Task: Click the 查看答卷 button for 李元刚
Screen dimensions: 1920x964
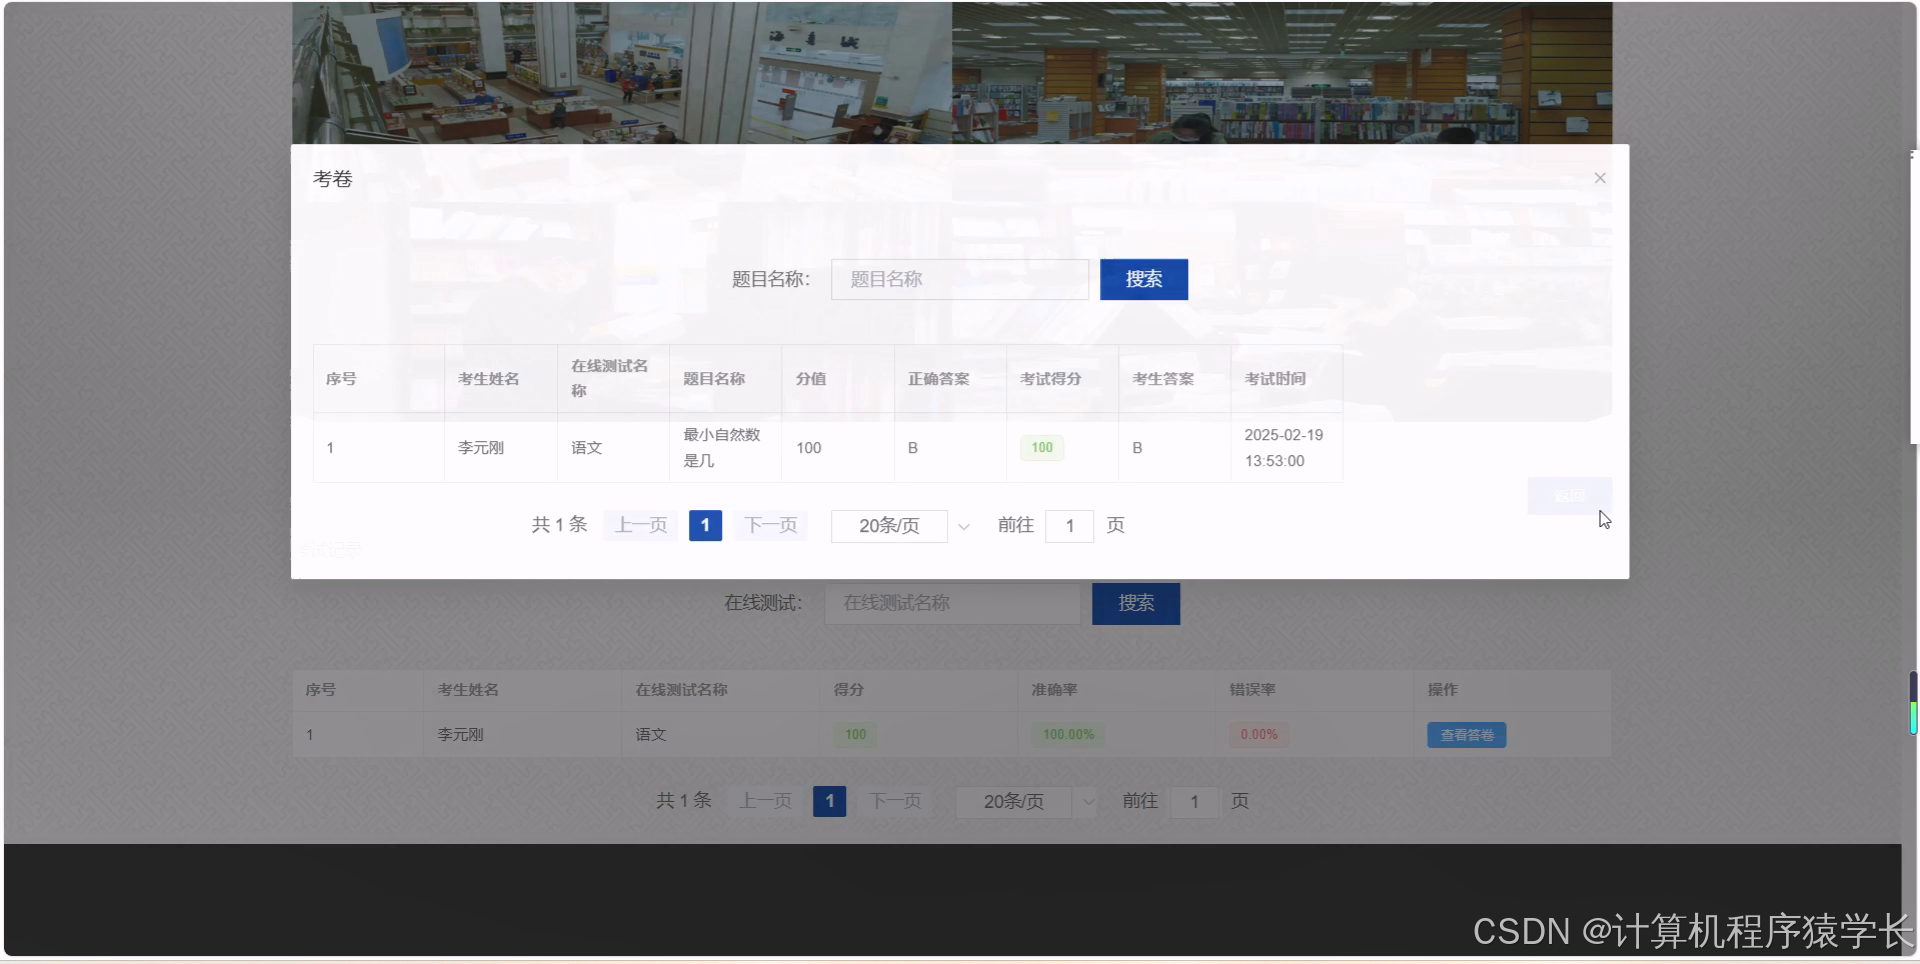Action: coord(1465,734)
